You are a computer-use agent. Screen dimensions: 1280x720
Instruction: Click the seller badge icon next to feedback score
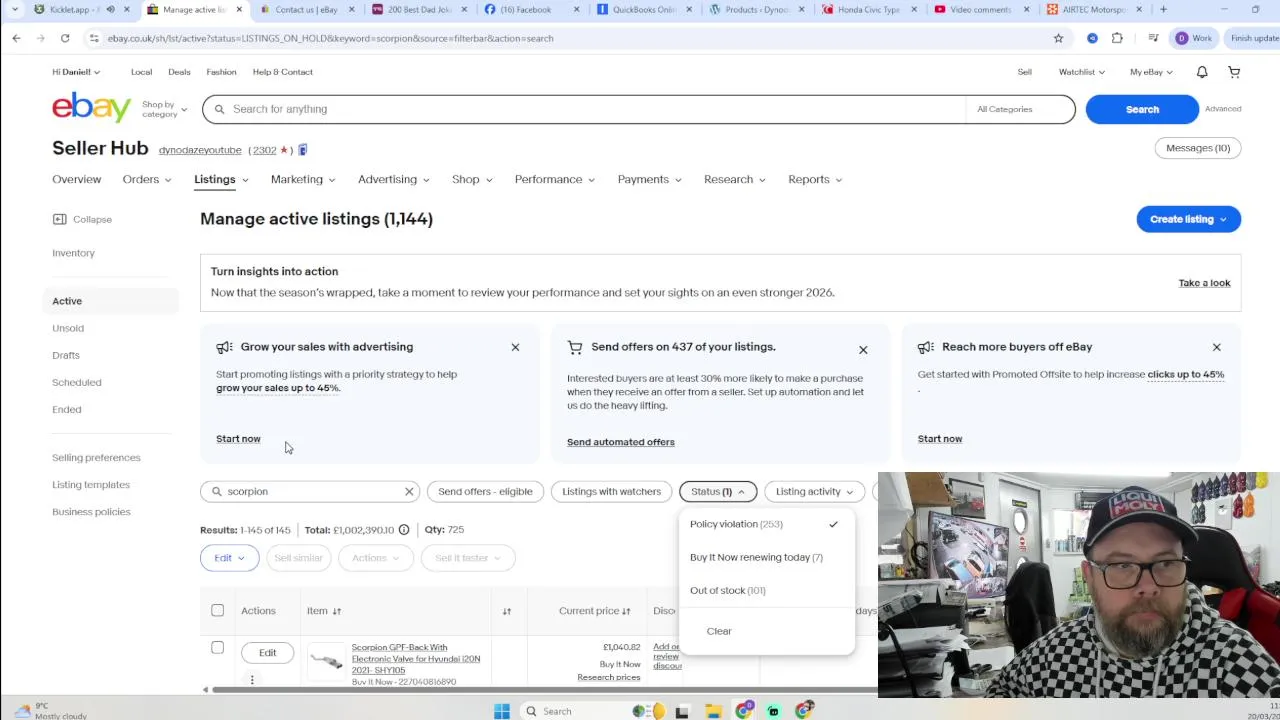coord(303,150)
